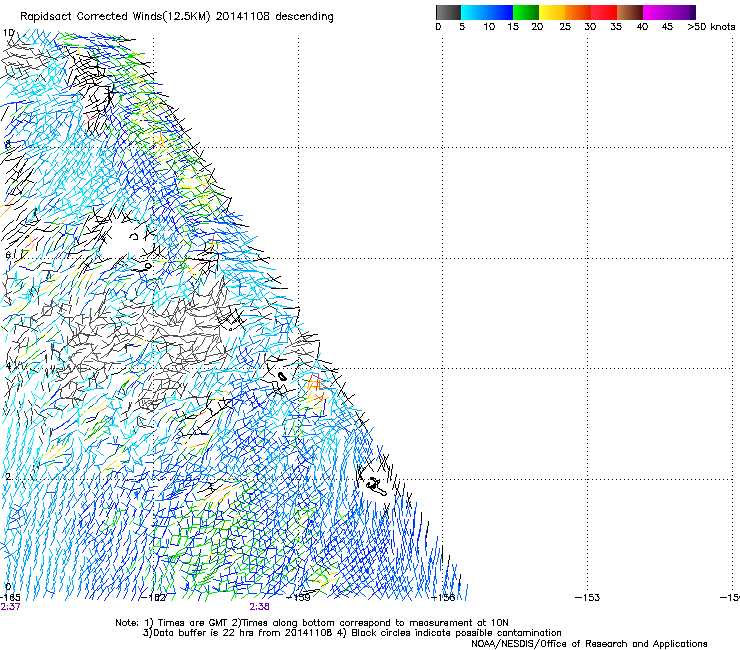Screen dimensions: 740x650
Task: Click the blue 10-15 knots color segment
Action: pyautogui.click(x=500, y=12)
